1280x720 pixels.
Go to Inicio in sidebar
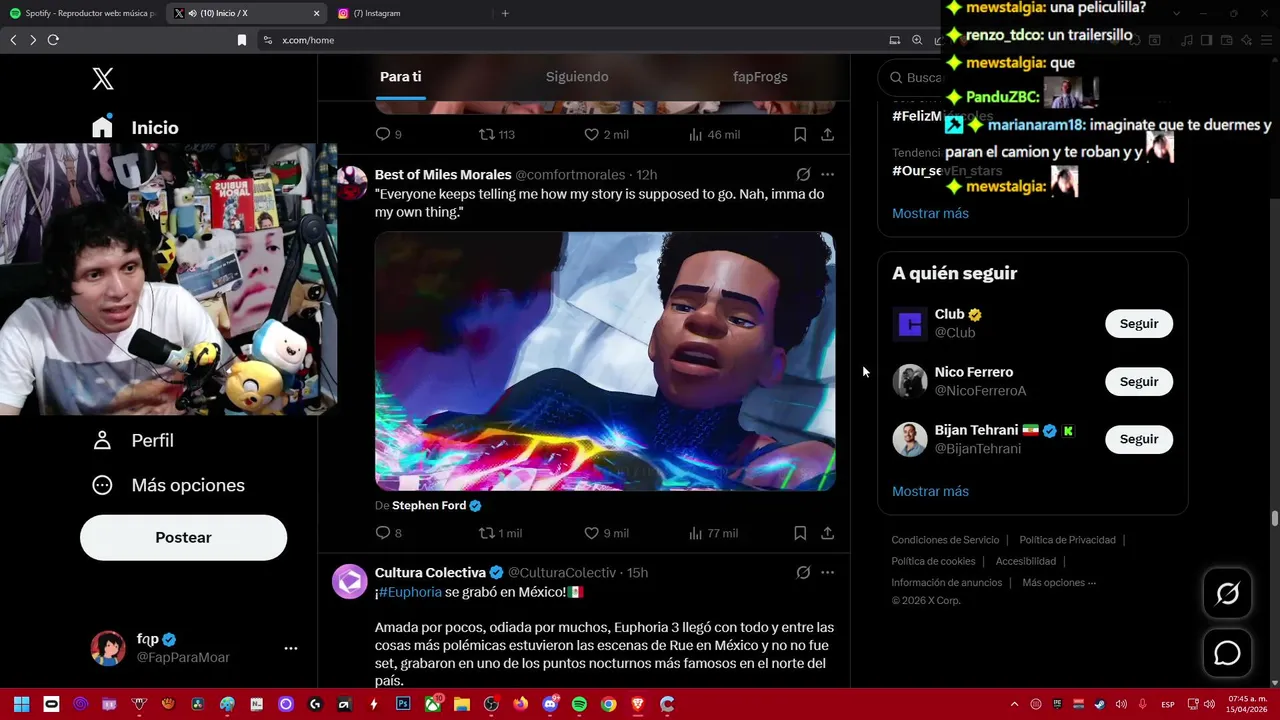[x=135, y=128]
